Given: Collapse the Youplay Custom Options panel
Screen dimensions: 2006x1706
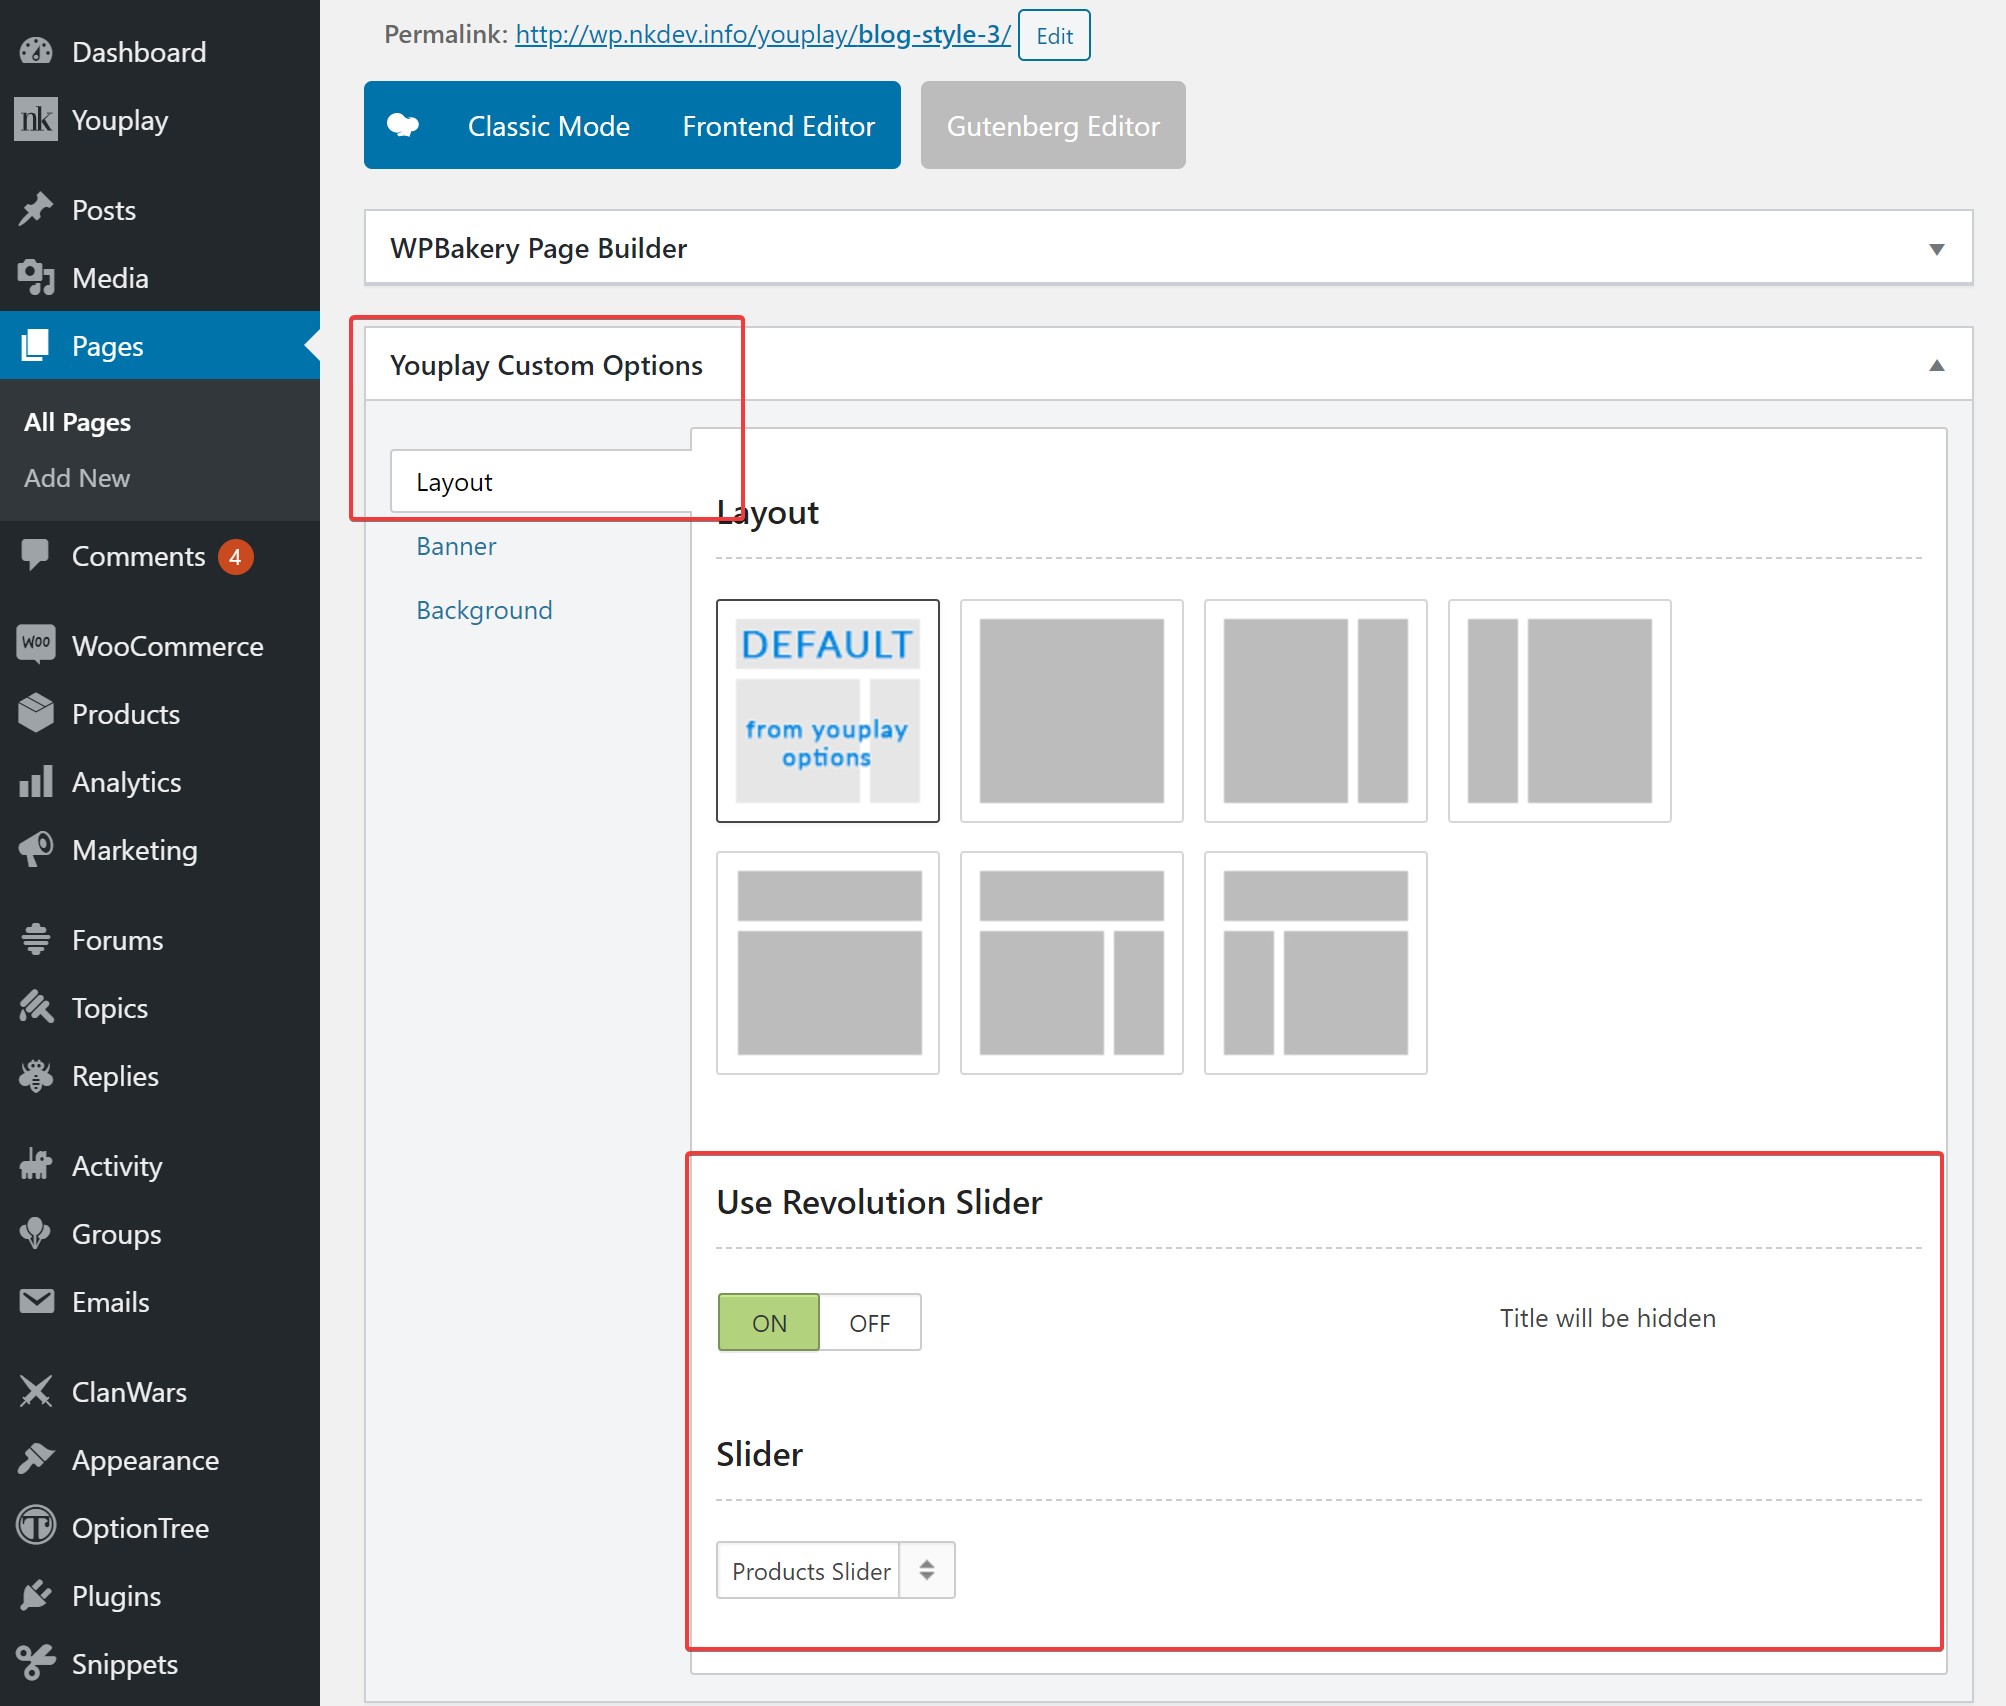Looking at the screenshot, I should [x=1936, y=366].
